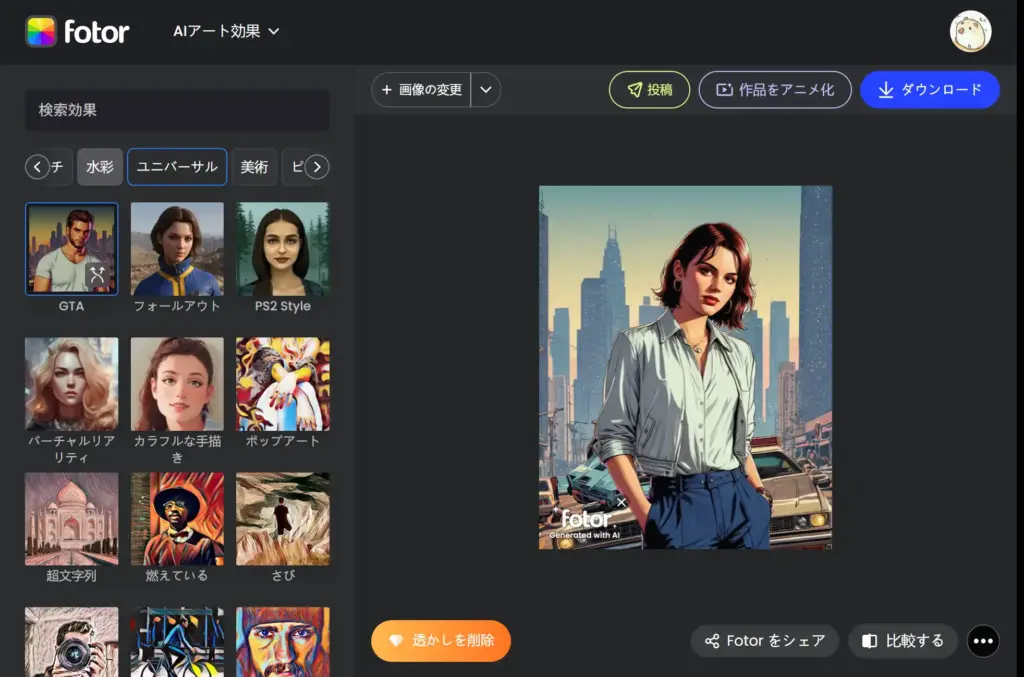Click 作品をアニメ化 button

click(775, 90)
